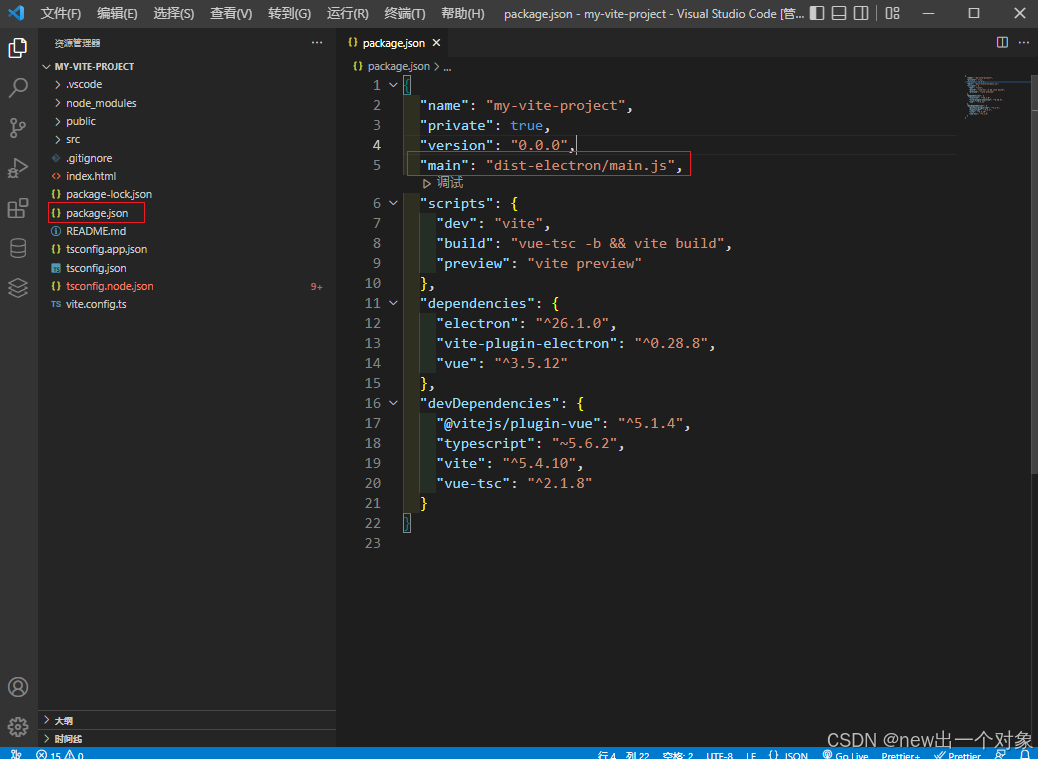Image resolution: width=1038 pixels, height=759 pixels.
Task: Fold the devDependencies block at line 16
Action: pyautogui.click(x=393, y=403)
